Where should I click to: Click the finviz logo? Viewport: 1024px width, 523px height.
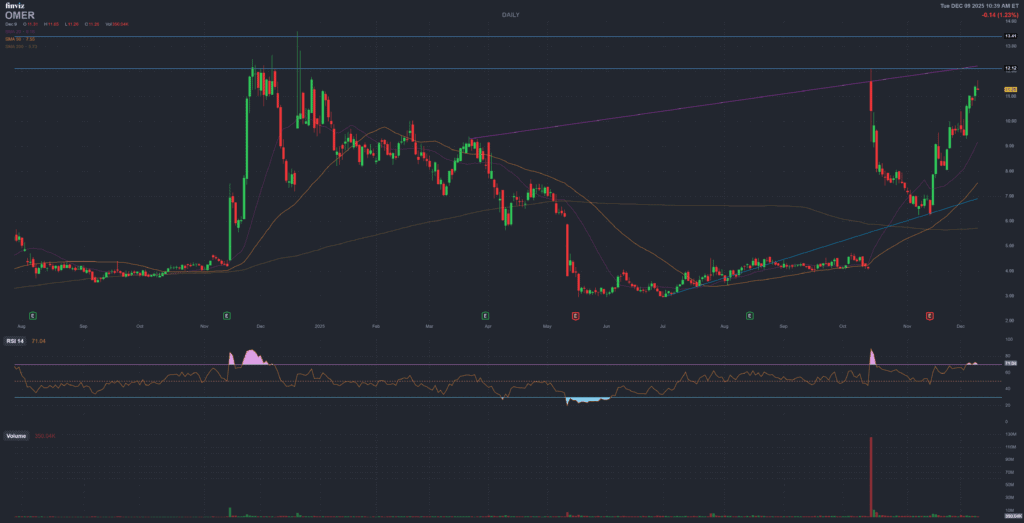13,6
